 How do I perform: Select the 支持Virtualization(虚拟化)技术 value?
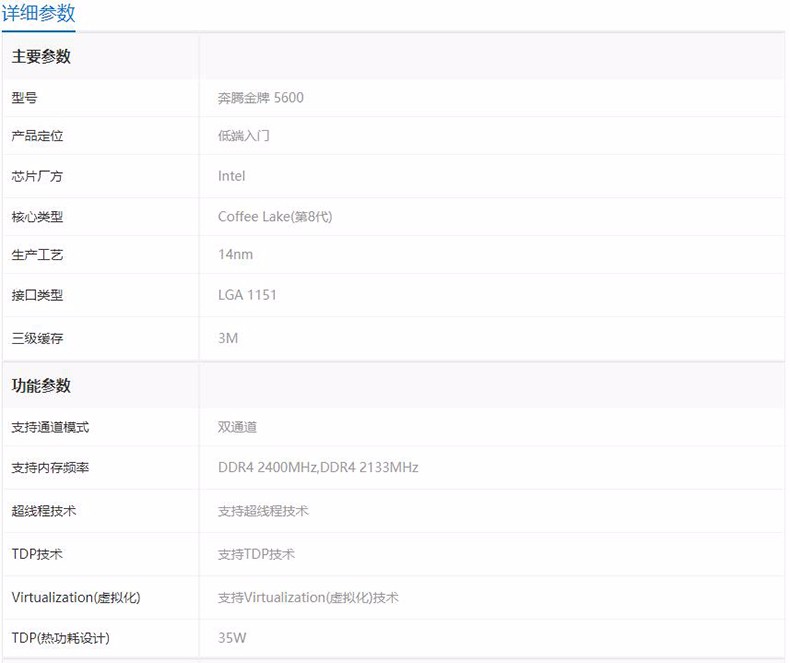[x=308, y=598]
